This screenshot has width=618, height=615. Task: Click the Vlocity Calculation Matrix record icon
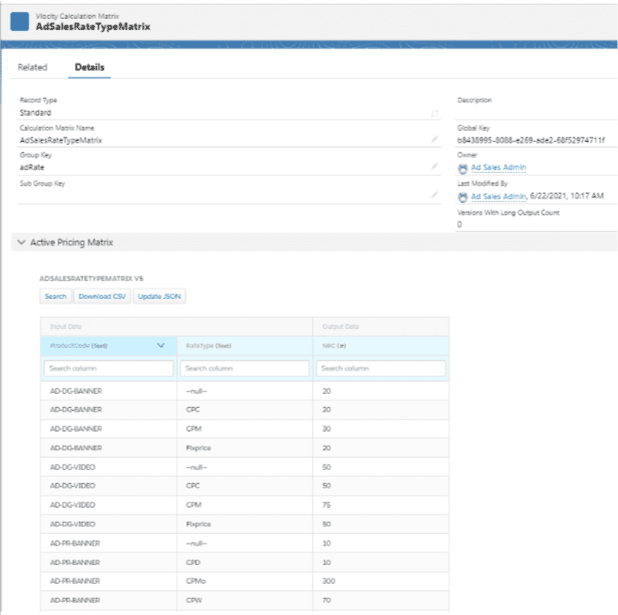pos(19,21)
